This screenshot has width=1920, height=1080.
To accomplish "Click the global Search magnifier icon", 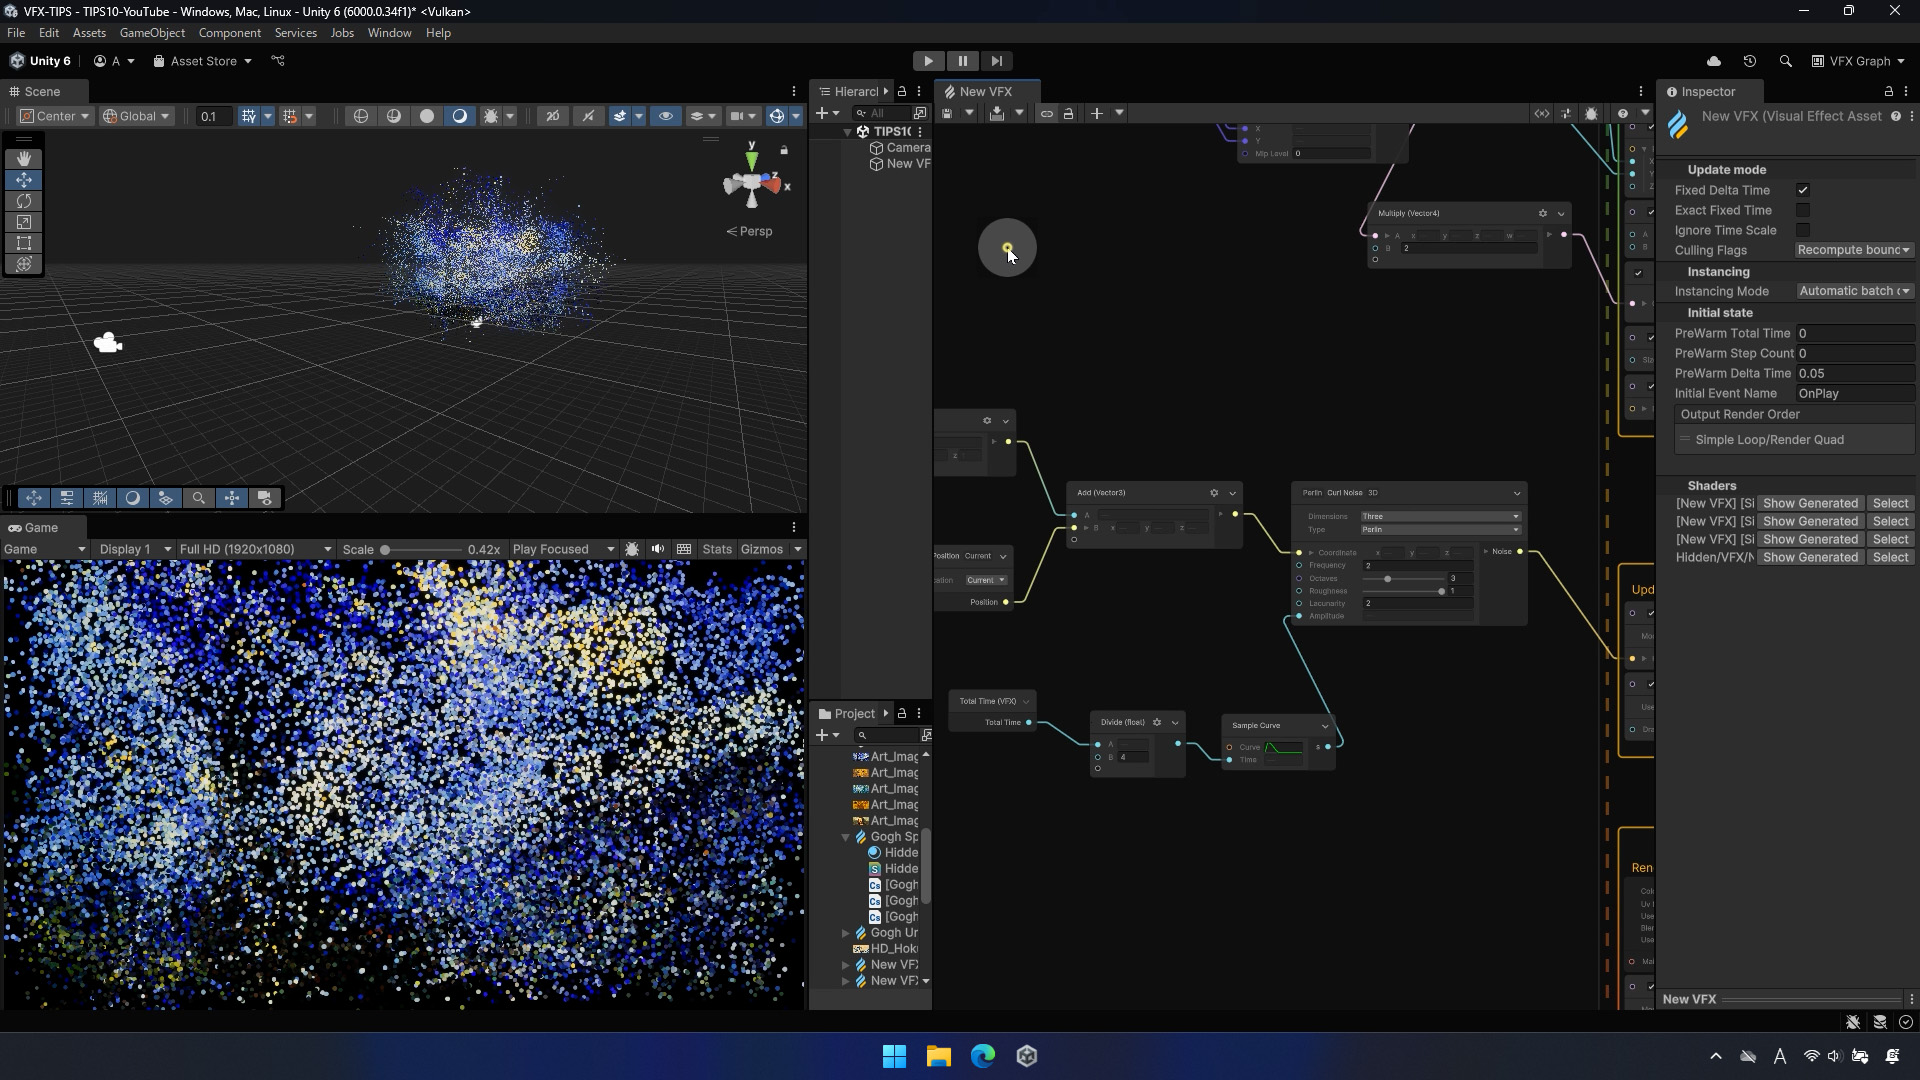I will pyautogui.click(x=1785, y=61).
